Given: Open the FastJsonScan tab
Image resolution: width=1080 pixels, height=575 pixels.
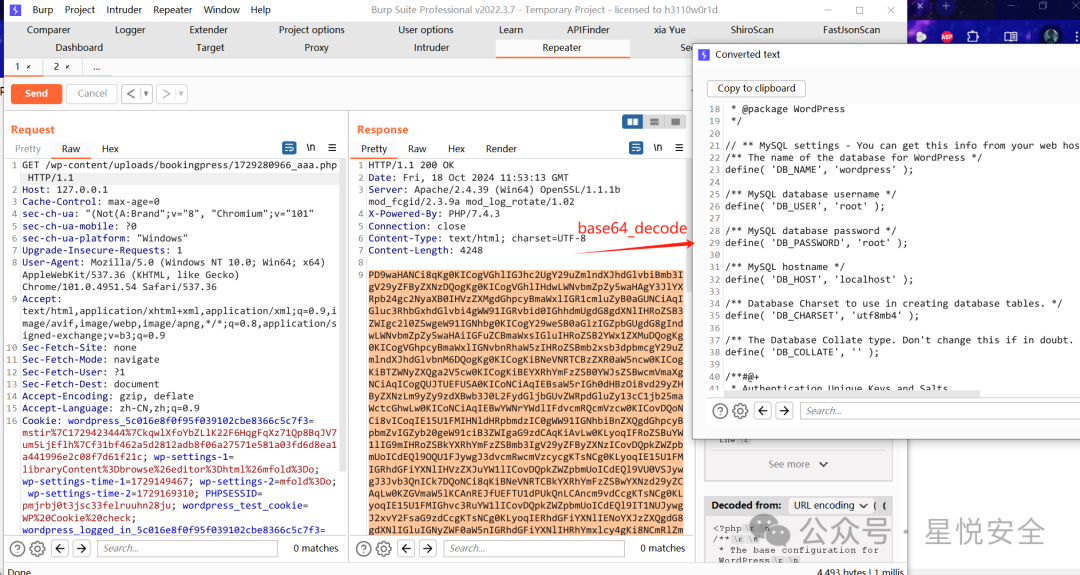Looking at the screenshot, I should tap(851, 30).
